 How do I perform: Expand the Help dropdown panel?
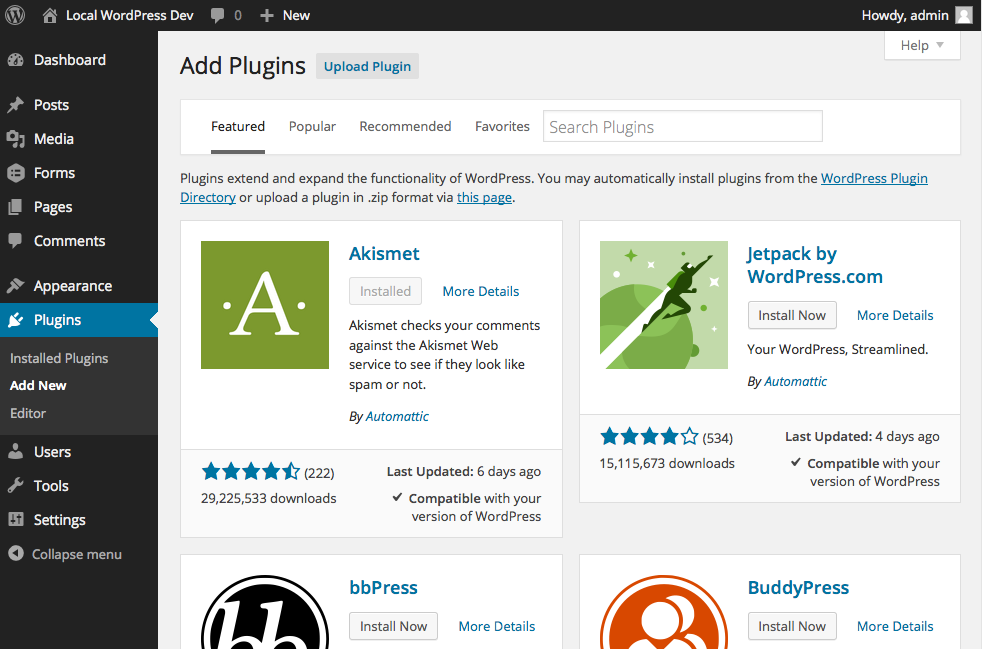pos(921,45)
